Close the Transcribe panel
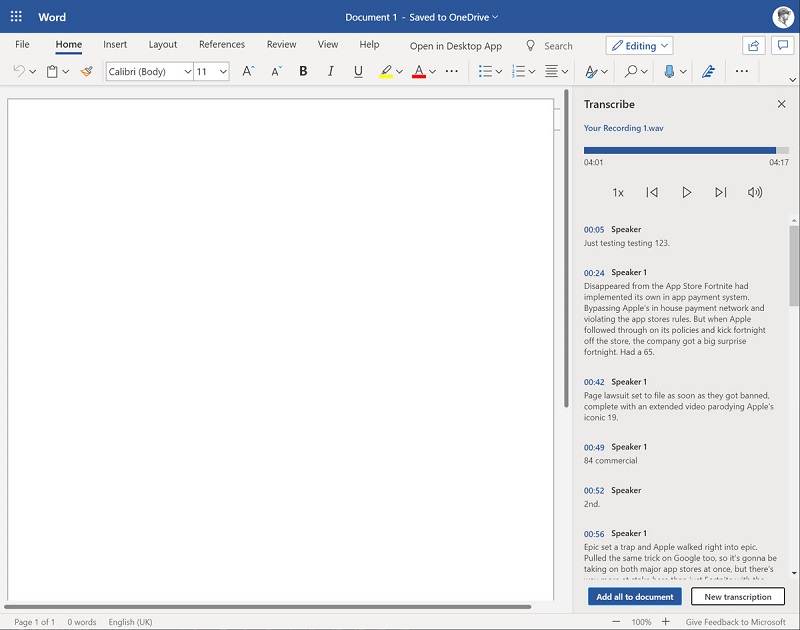 click(x=782, y=104)
